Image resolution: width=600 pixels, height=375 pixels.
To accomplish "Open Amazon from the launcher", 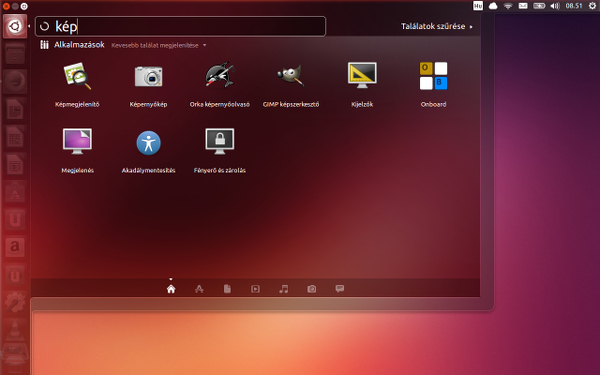I will click(x=15, y=247).
